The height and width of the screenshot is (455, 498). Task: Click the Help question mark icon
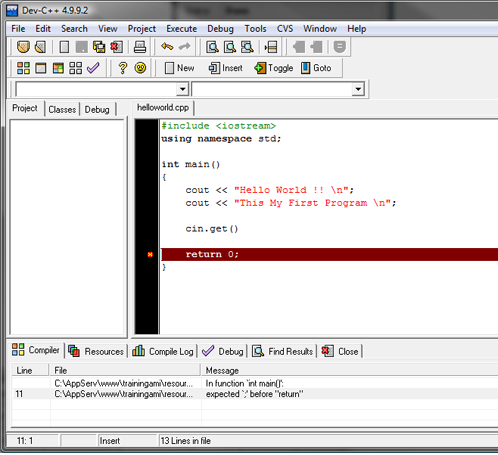click(123, 68)
